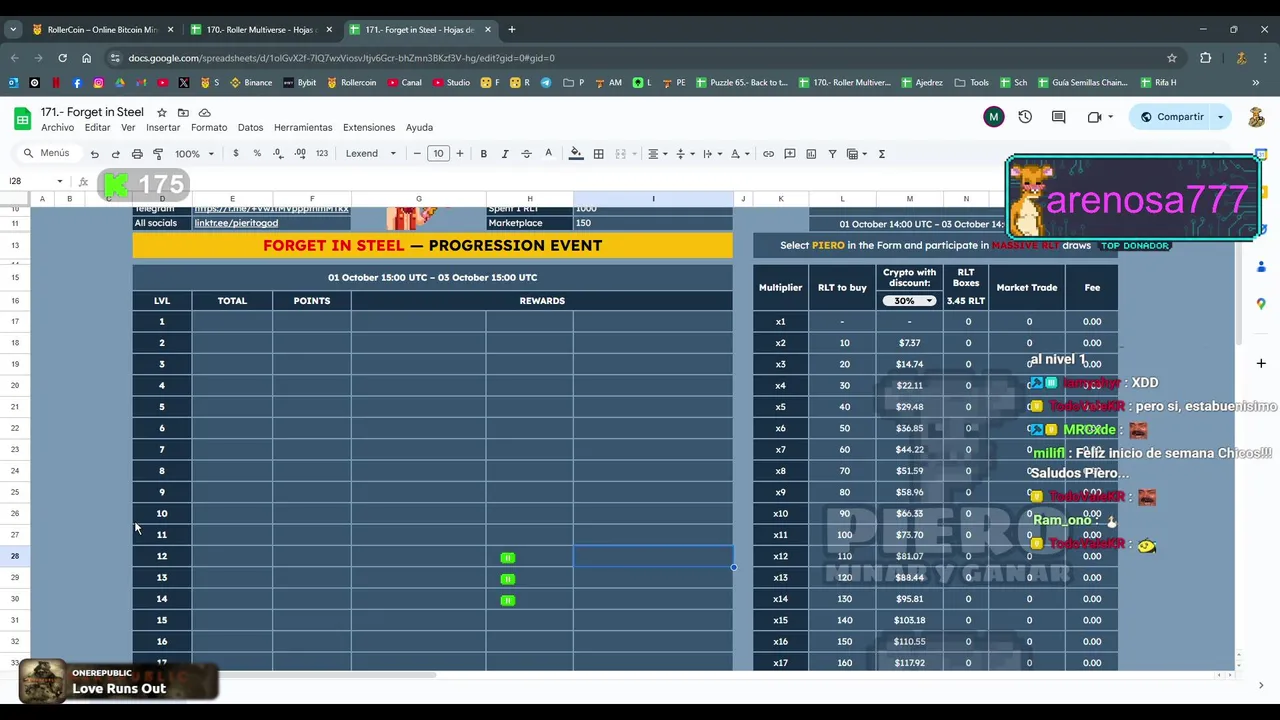1280x720 pixels.
Task: Move document using folder icon by title
Action: click(x=184, y=113)
